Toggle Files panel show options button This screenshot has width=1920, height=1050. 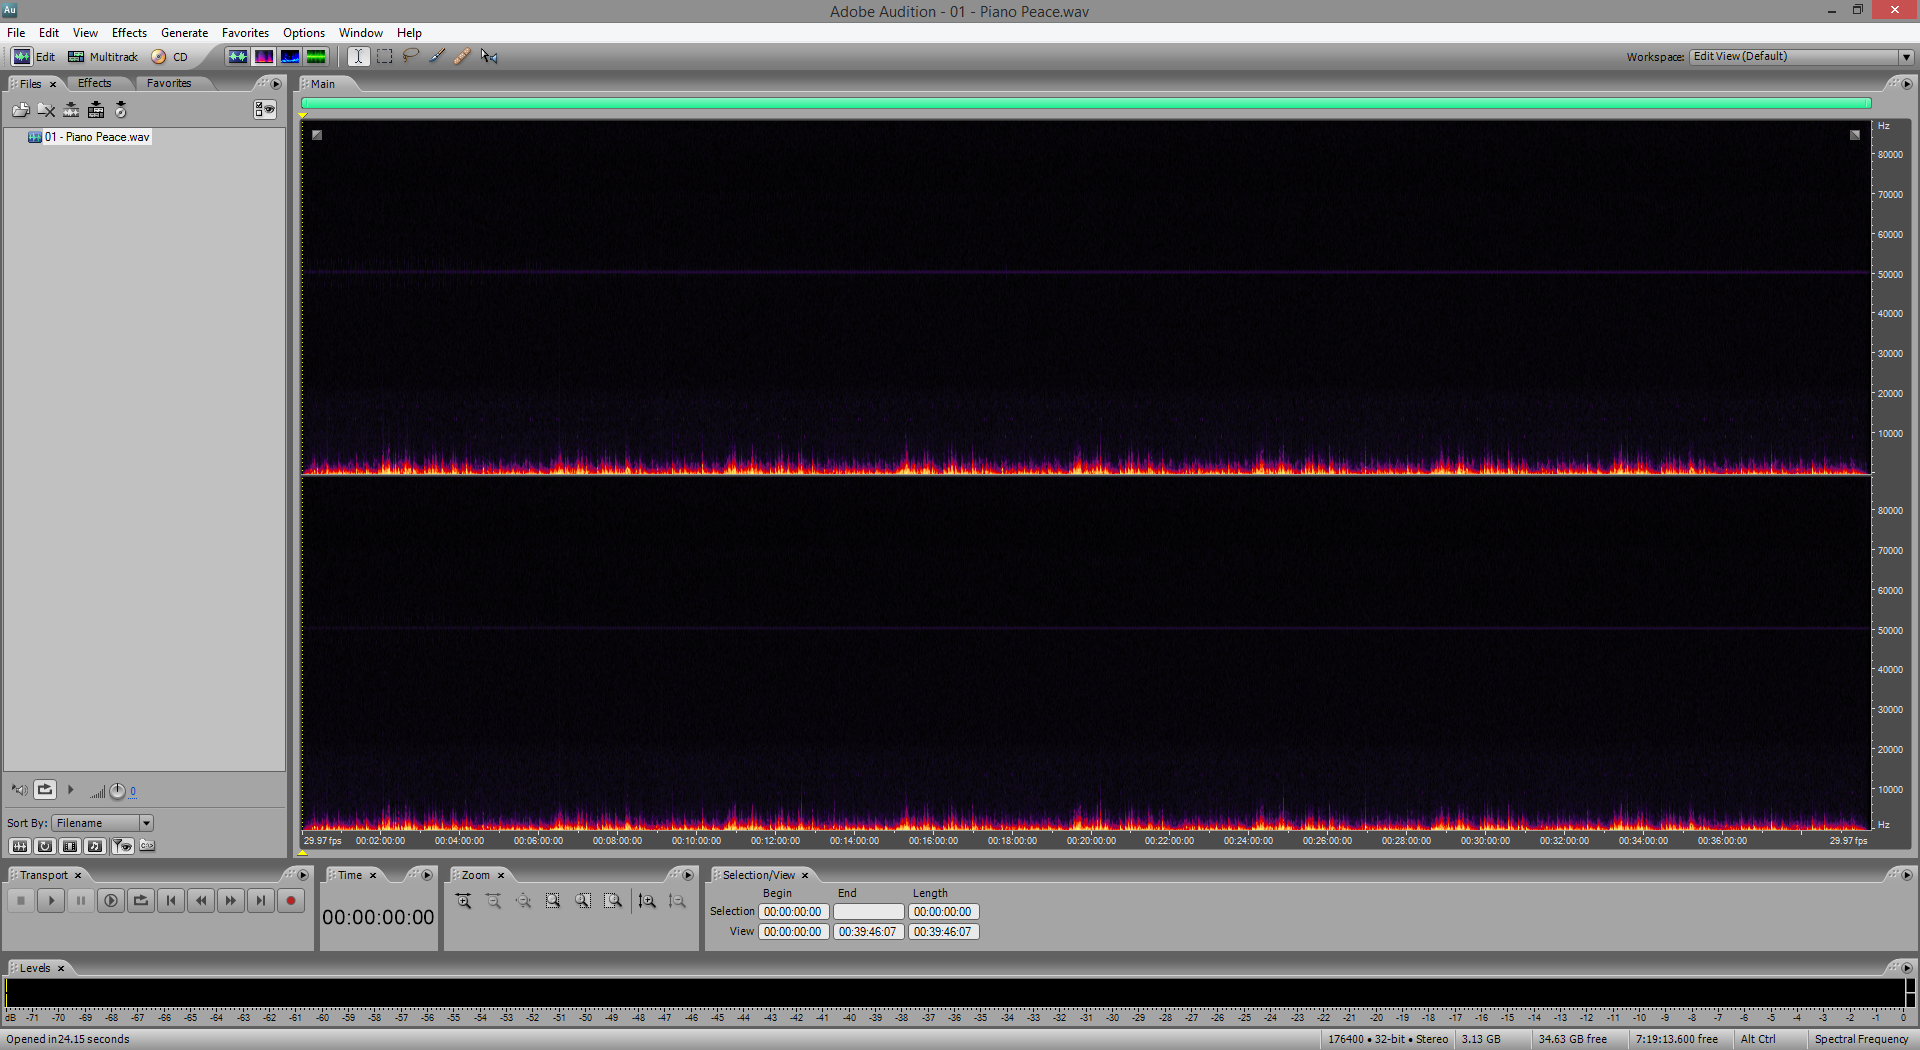tap(265, 110)
